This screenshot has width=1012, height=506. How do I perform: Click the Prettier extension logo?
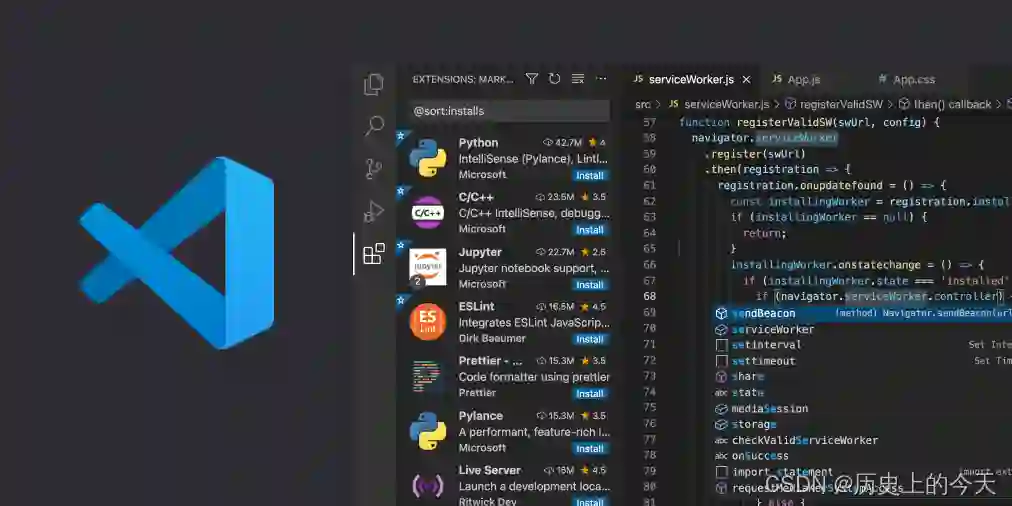[427, 376]
